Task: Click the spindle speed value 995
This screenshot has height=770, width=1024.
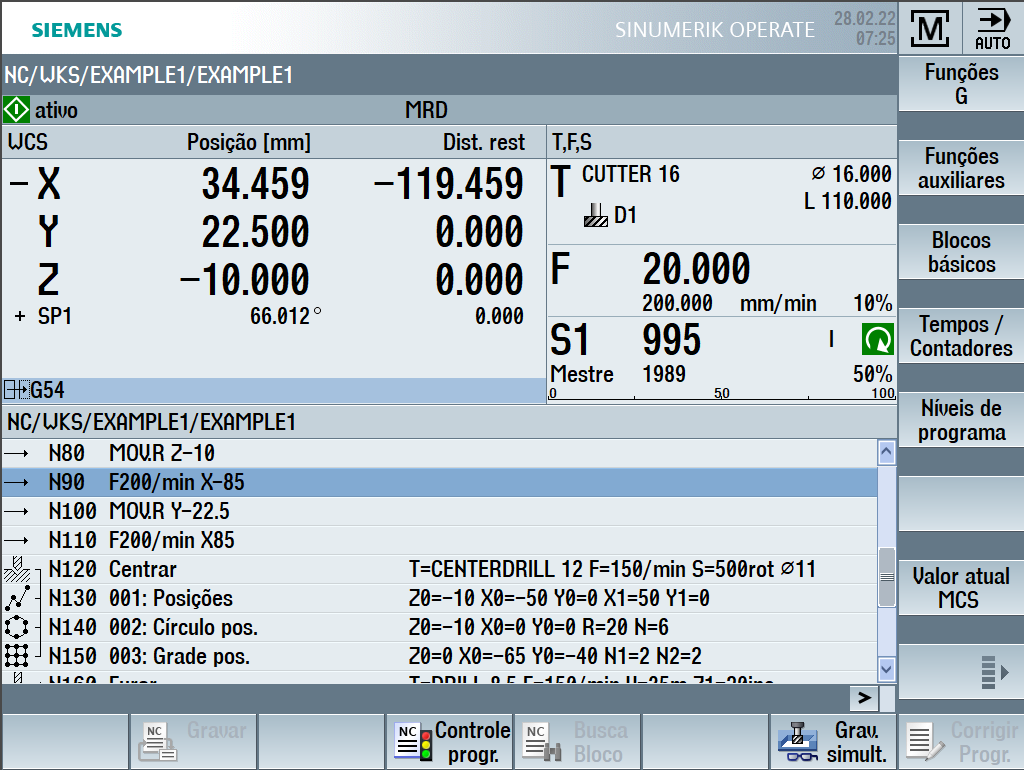Action: click(x=671, y=340)
